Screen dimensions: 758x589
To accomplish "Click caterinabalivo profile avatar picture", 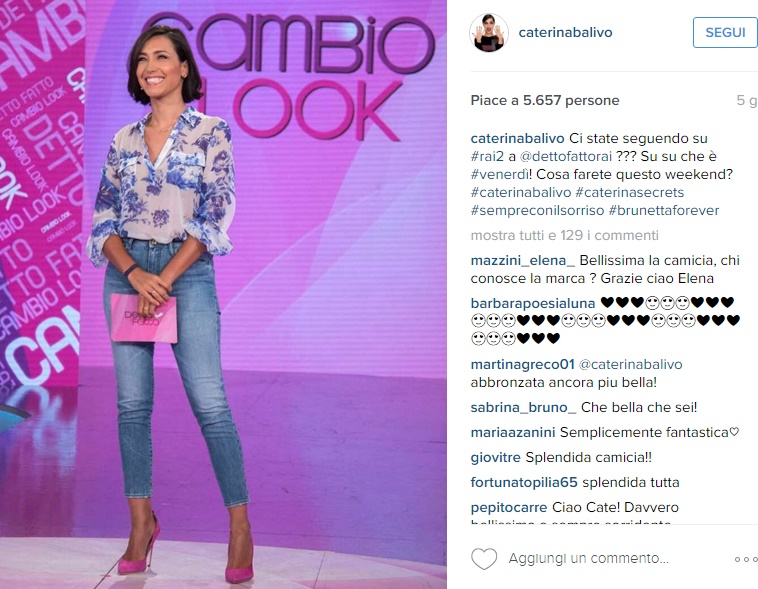I will [x=489, y=32].
